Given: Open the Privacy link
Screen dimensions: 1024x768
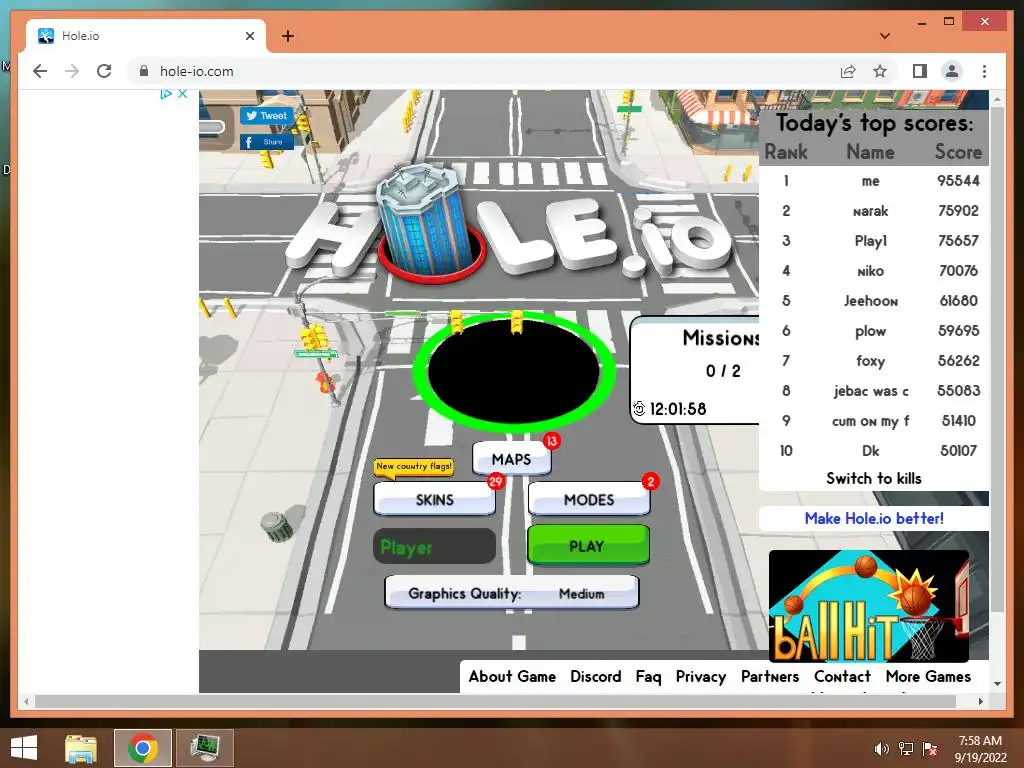Looking at the screenshot, I should coord(701,677).
